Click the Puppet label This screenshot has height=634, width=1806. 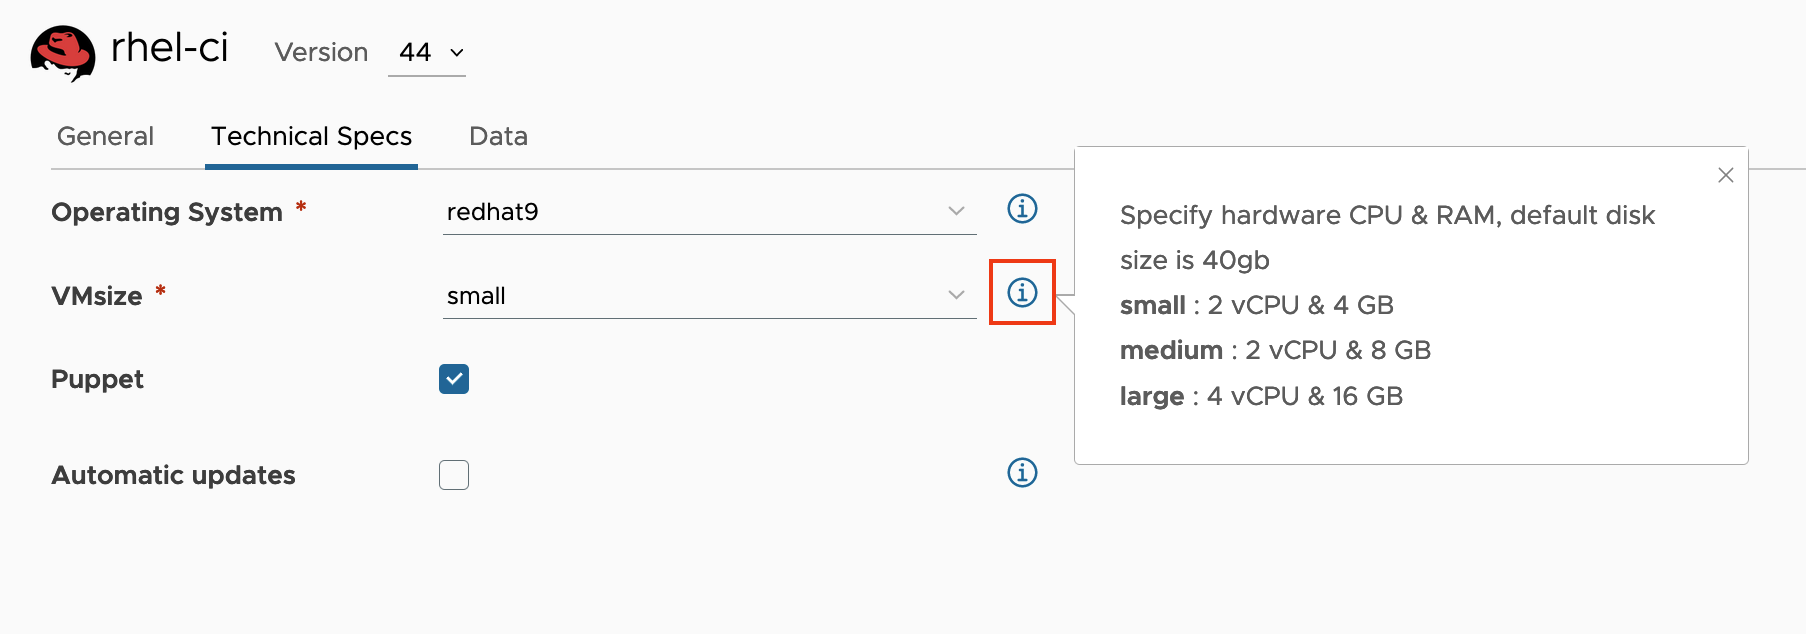[97, 379]
